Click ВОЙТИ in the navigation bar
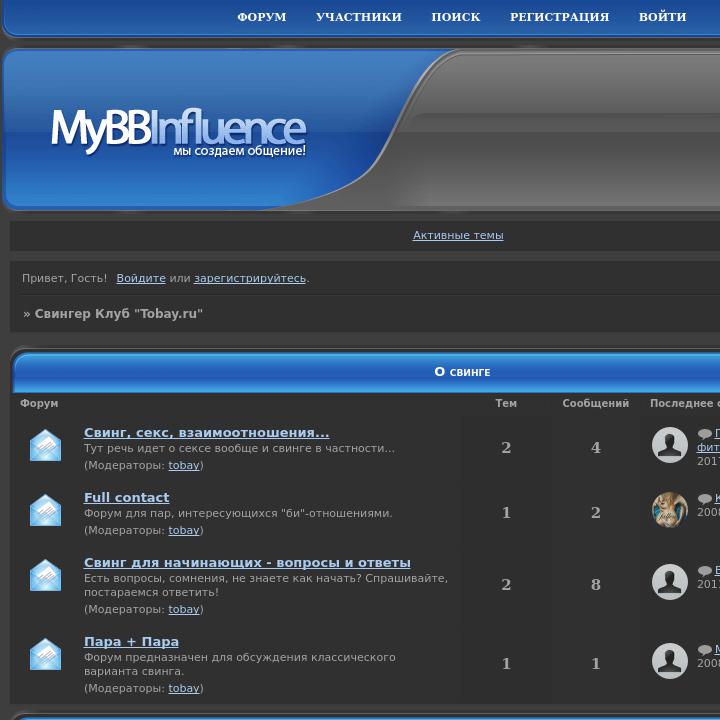720x720 pixels. point(662,17)
